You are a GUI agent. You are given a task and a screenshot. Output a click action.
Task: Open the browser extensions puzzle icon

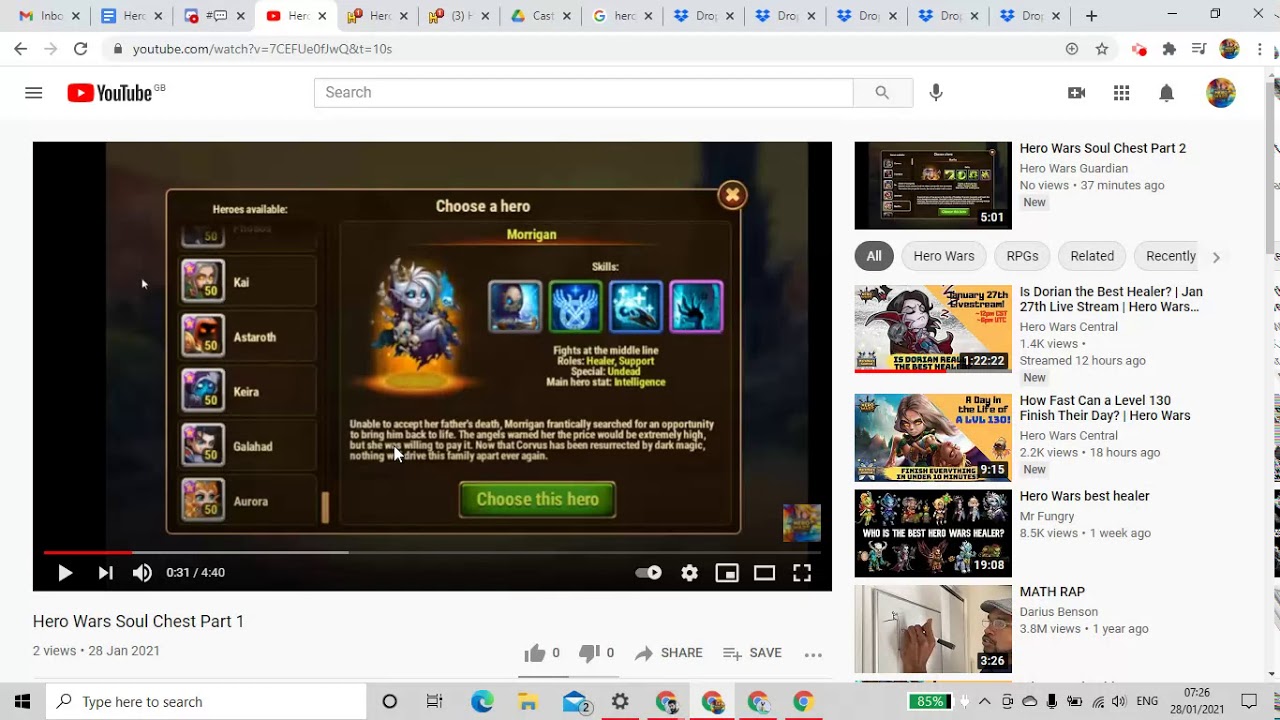(1169, 49)
